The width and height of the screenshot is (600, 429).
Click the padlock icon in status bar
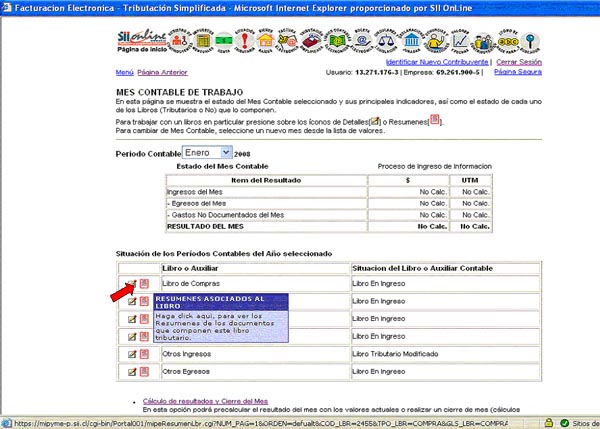[x=549, y=423]
